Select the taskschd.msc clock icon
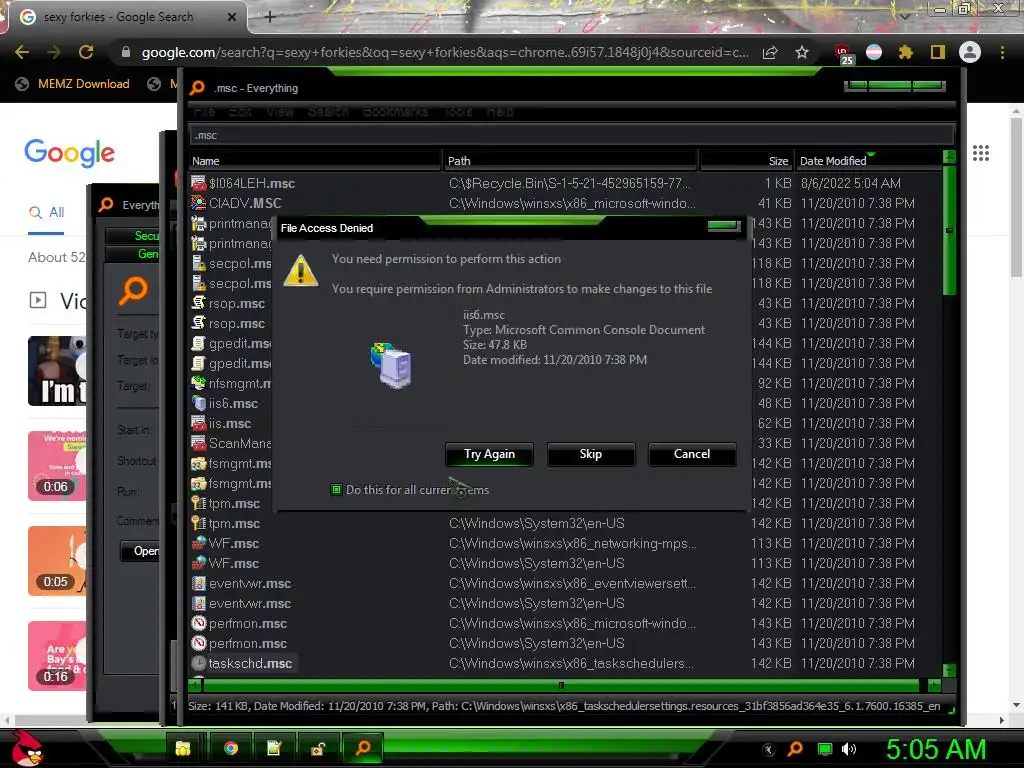Viewport: 1024px width, 768px height. tap(199, 664)
